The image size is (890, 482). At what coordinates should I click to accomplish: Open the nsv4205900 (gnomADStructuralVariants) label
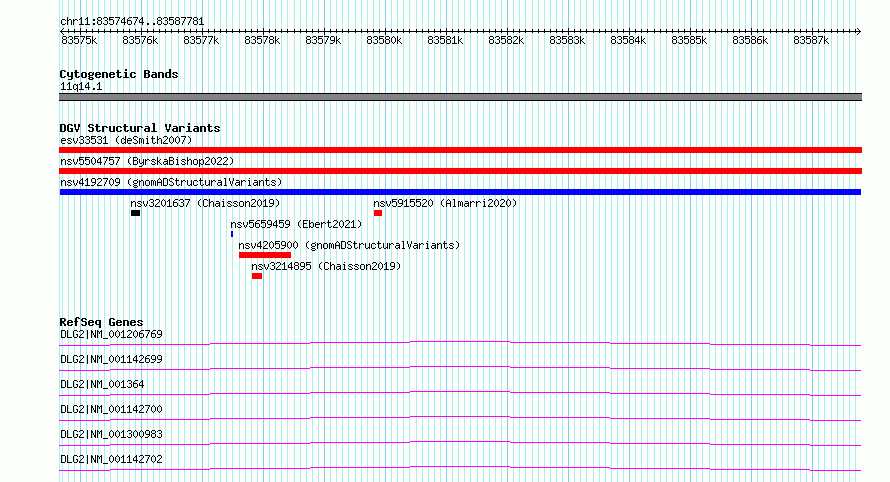click(349, 245)
